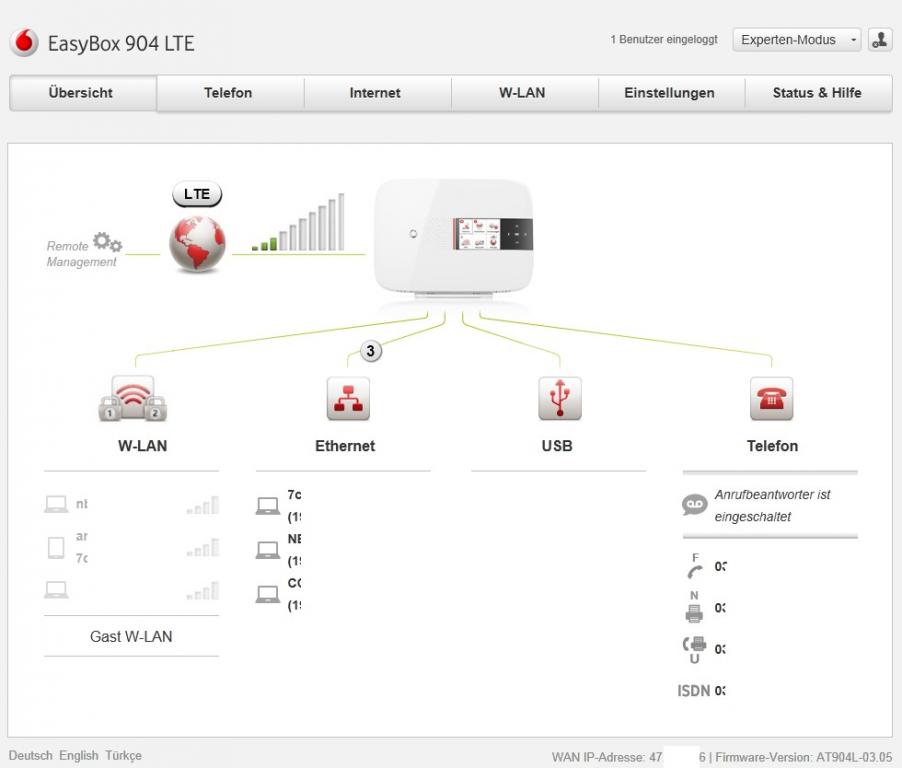
Task: Click the EasyBox router image
Action: tap(454, 239)
